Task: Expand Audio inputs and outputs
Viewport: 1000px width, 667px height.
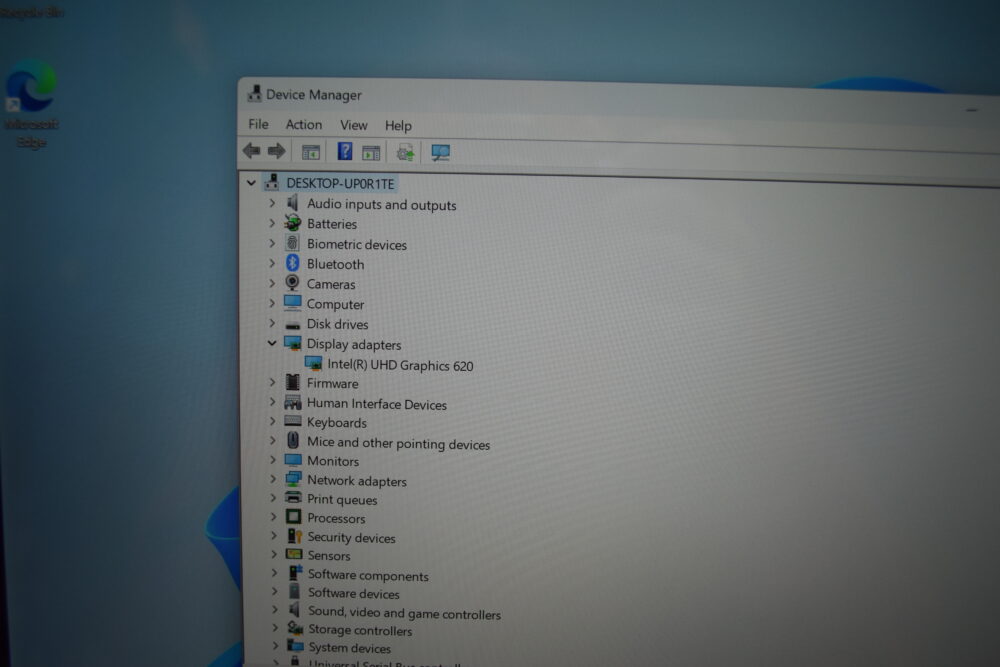Action: (x=272, y=203)
